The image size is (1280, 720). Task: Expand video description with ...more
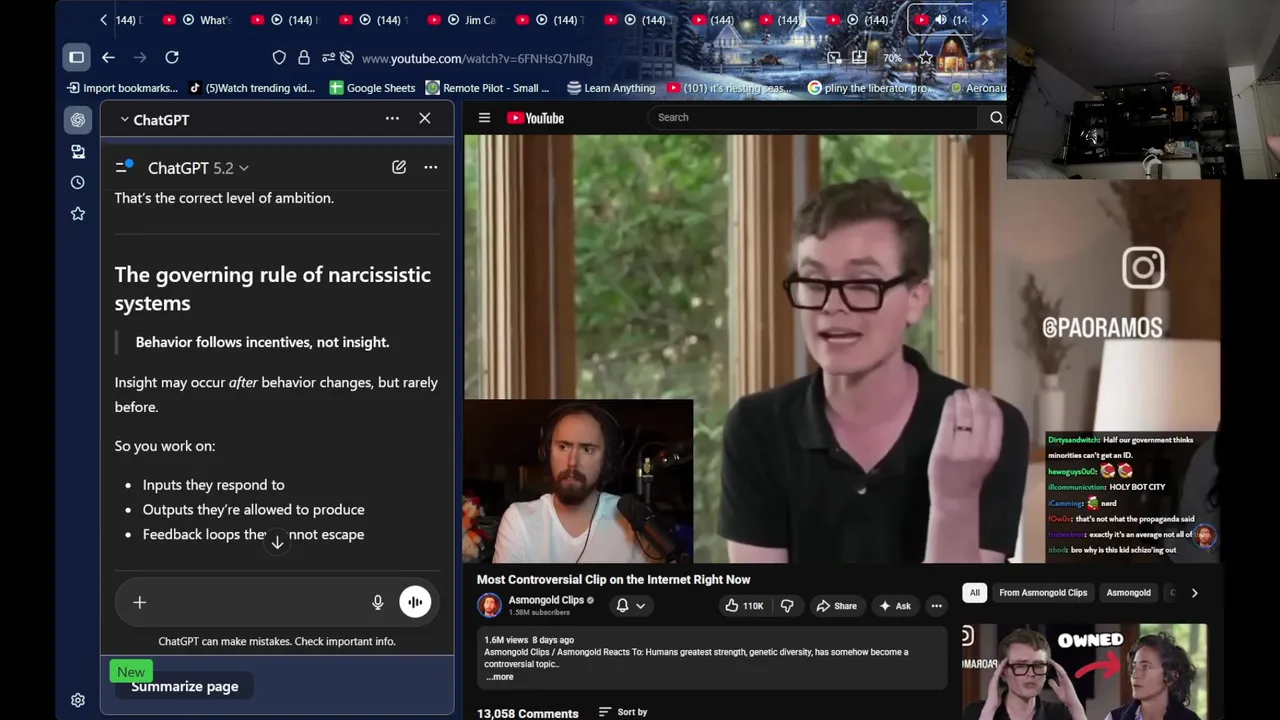tap(500, 677)
